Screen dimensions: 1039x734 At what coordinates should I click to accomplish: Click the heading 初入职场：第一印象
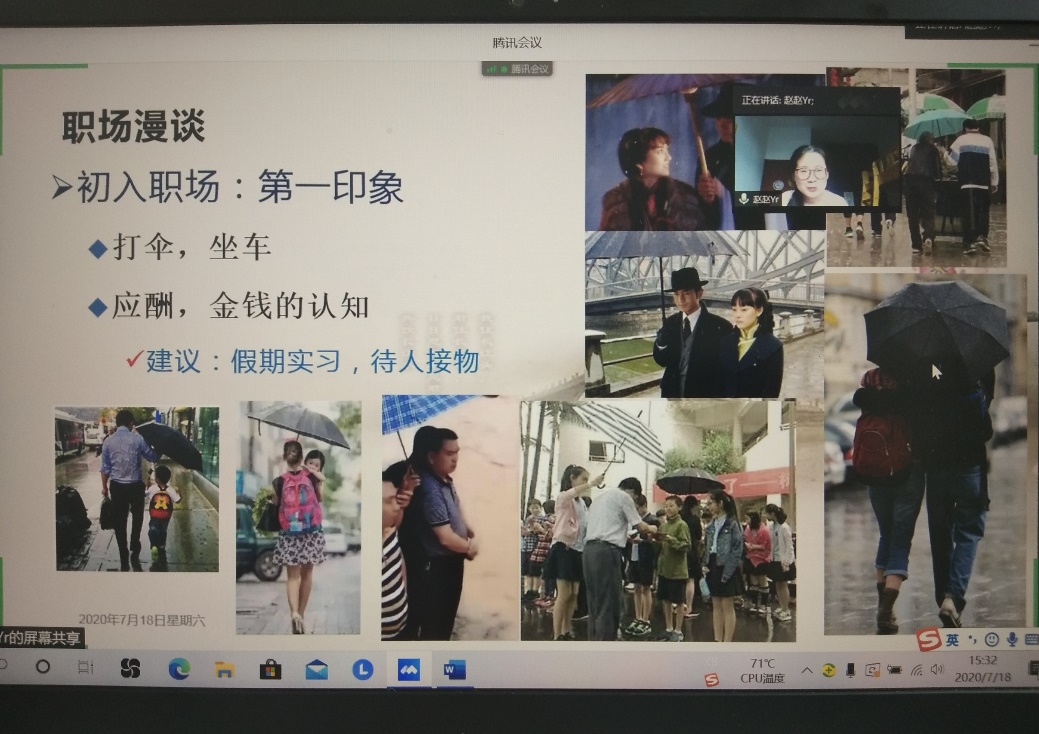click(x=239, y=186)
